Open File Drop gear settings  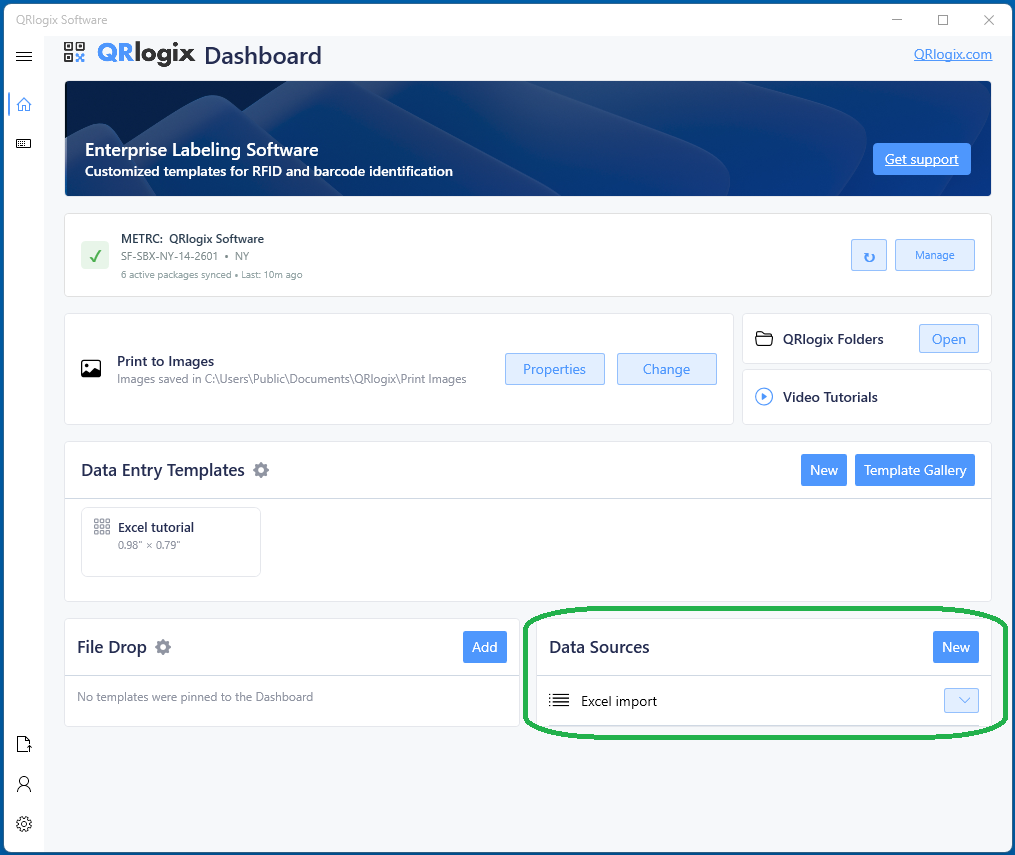click(163, 647)
